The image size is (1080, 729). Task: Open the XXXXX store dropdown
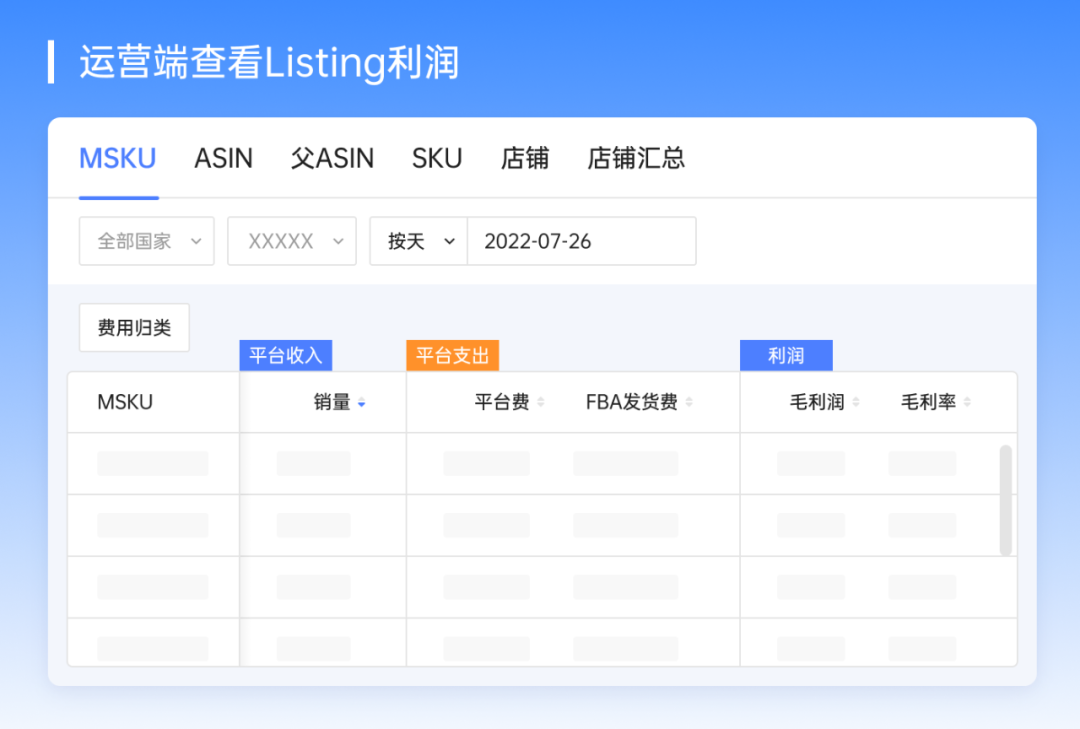[x=292, y=241]
